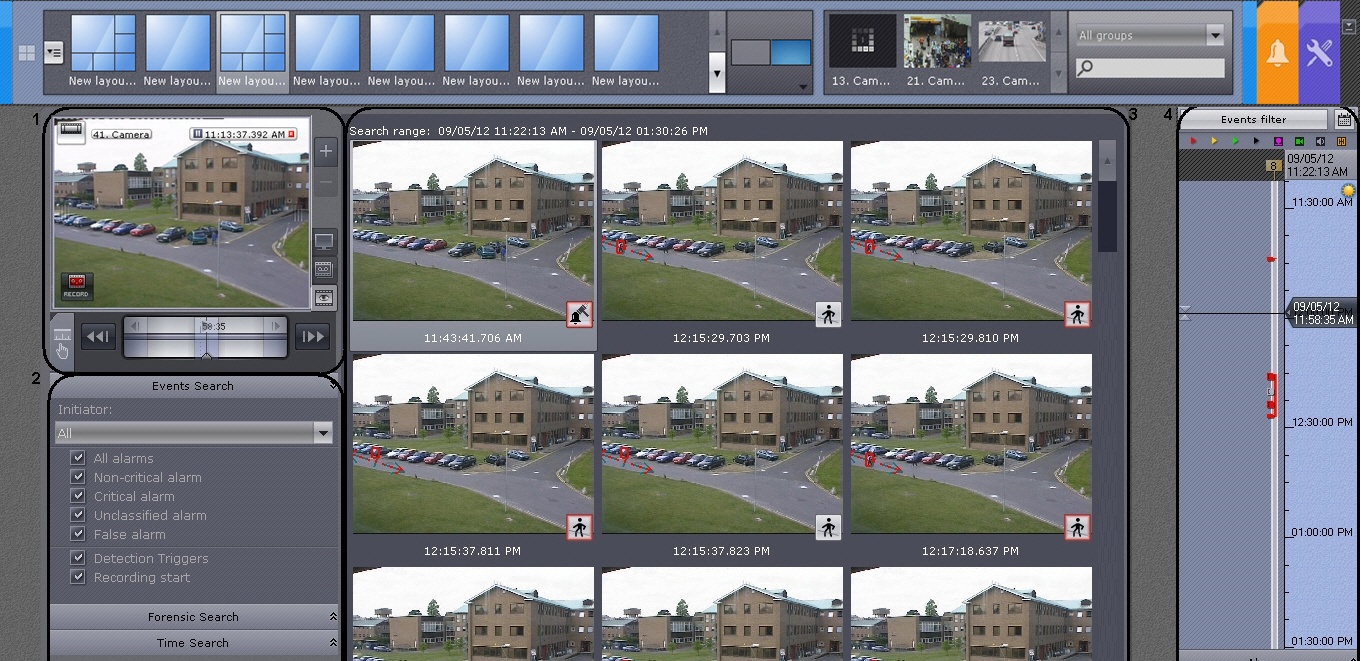Toggle the yellow flag event filter
This screenshot has height=661, width=1361.
pos(1214,142)
